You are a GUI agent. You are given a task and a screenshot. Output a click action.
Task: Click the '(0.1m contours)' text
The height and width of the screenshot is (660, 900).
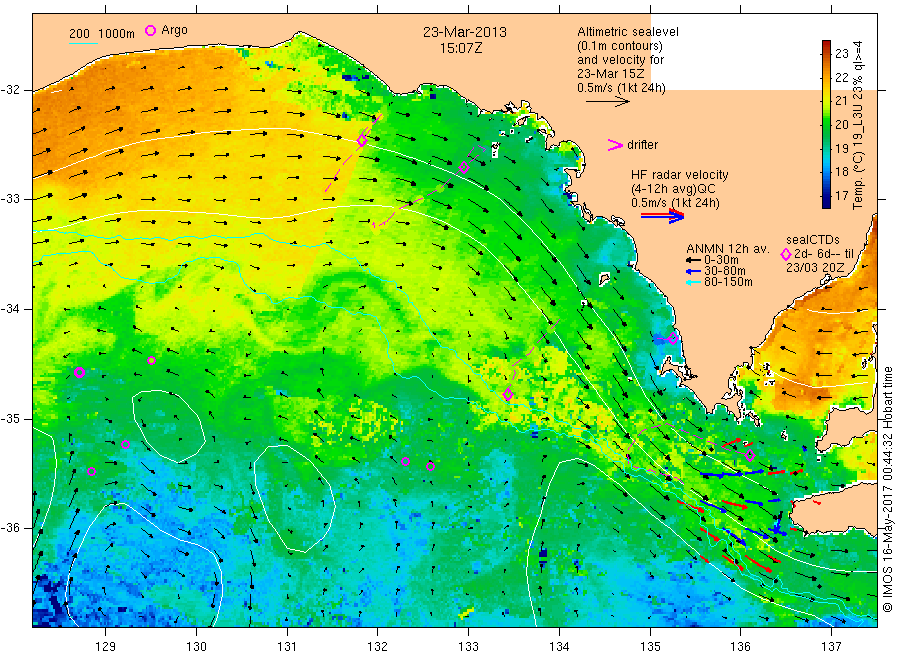[619, 46]
